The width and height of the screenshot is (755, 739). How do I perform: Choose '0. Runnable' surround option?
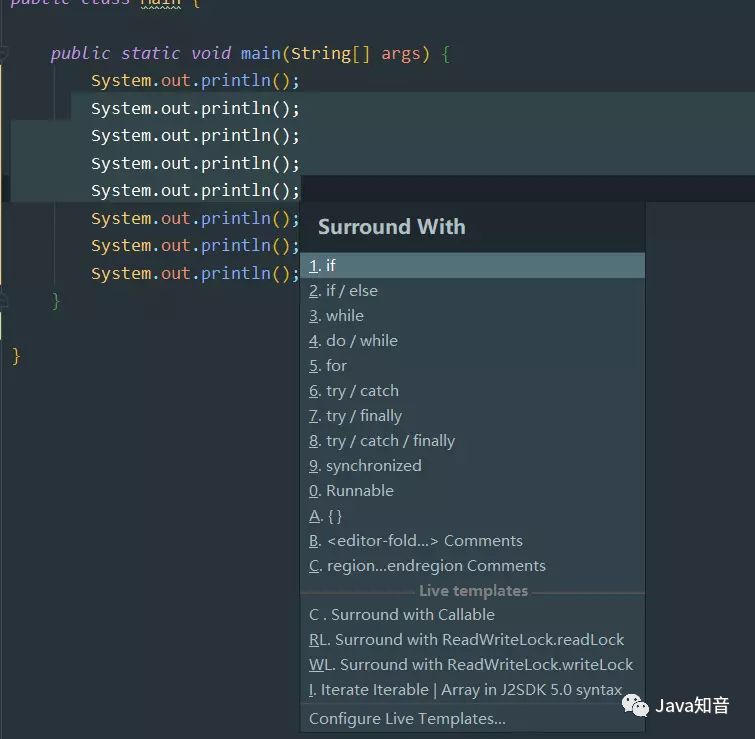[472, 491]
